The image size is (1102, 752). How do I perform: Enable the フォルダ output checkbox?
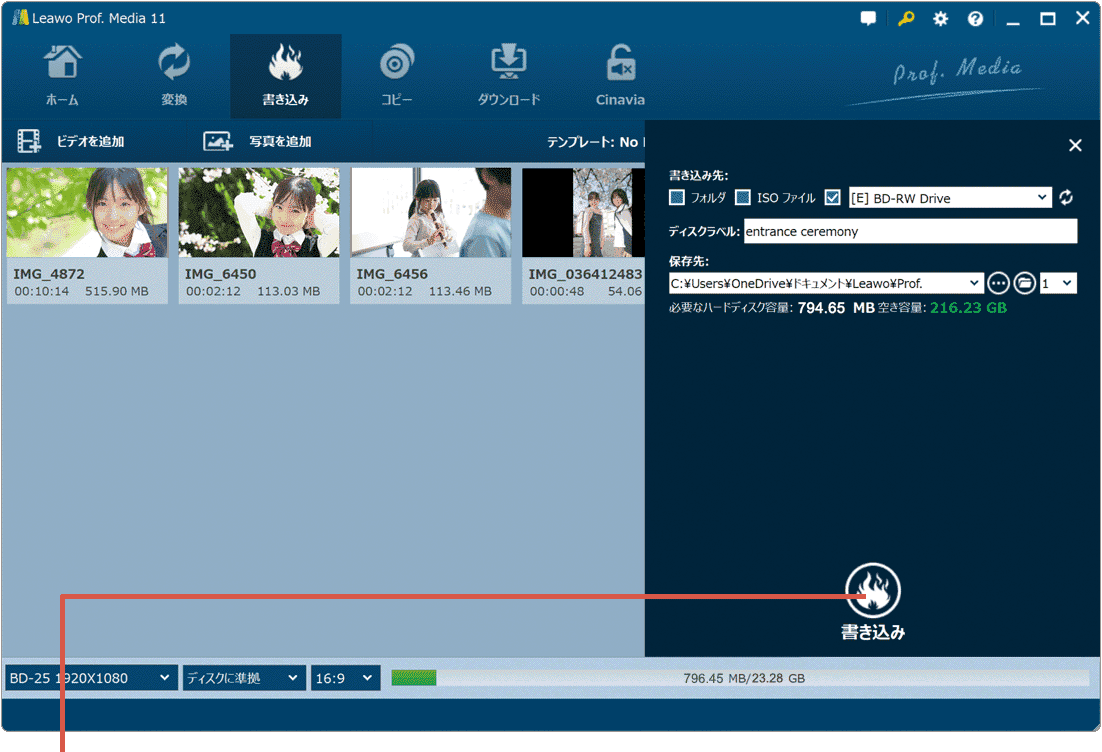click(x=677, y=198)
